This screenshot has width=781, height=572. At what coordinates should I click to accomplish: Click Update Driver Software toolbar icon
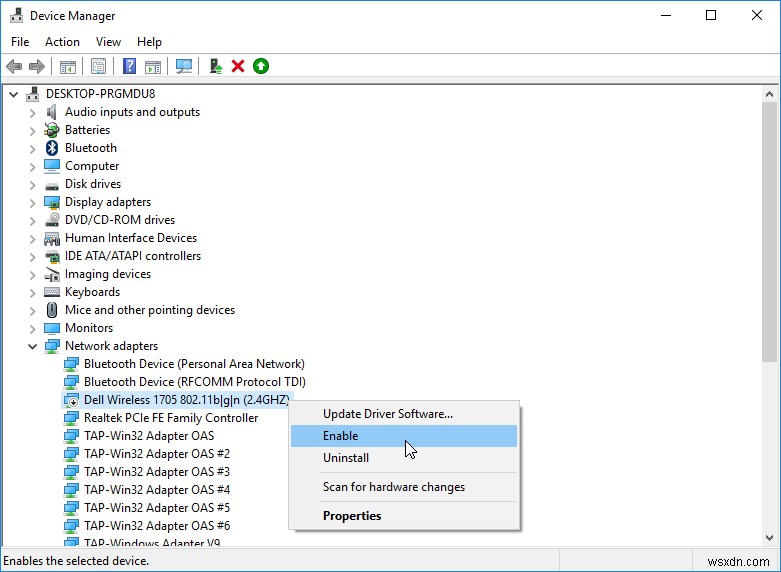click(216, 66)
